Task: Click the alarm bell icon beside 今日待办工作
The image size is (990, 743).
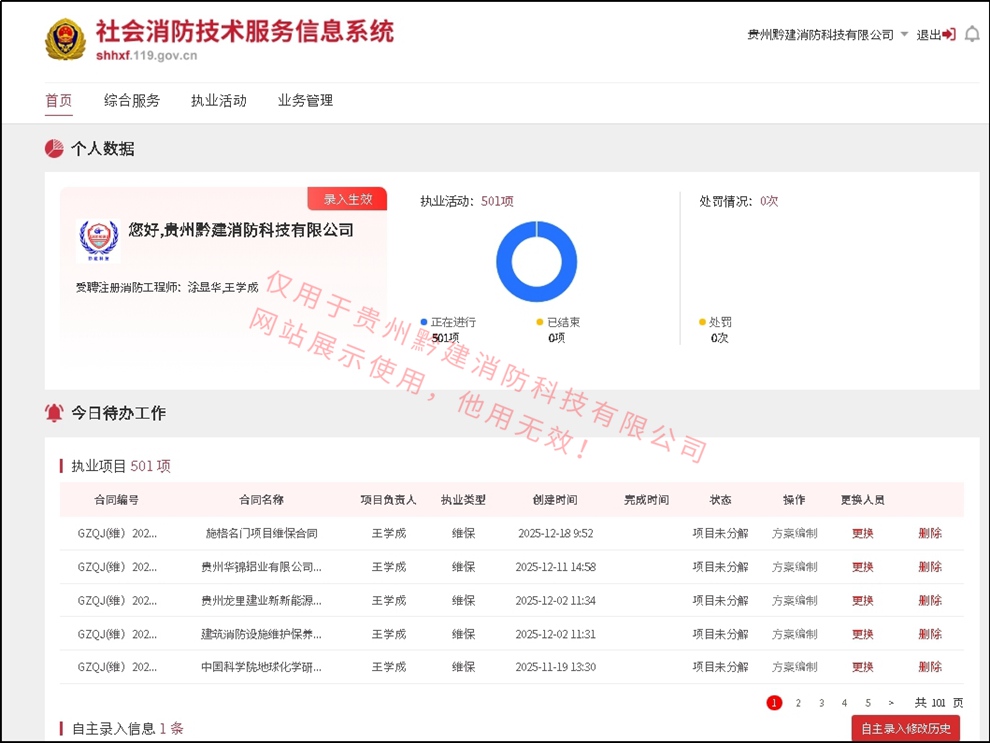Action: tap(54, 413)
